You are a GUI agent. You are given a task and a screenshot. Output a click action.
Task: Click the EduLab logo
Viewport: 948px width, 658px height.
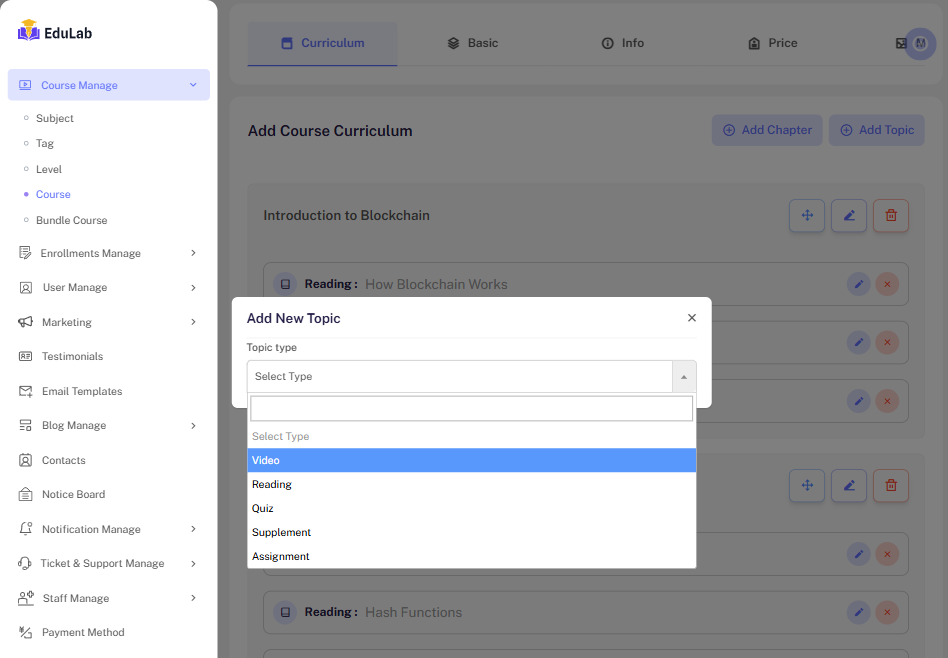[56, 32]
